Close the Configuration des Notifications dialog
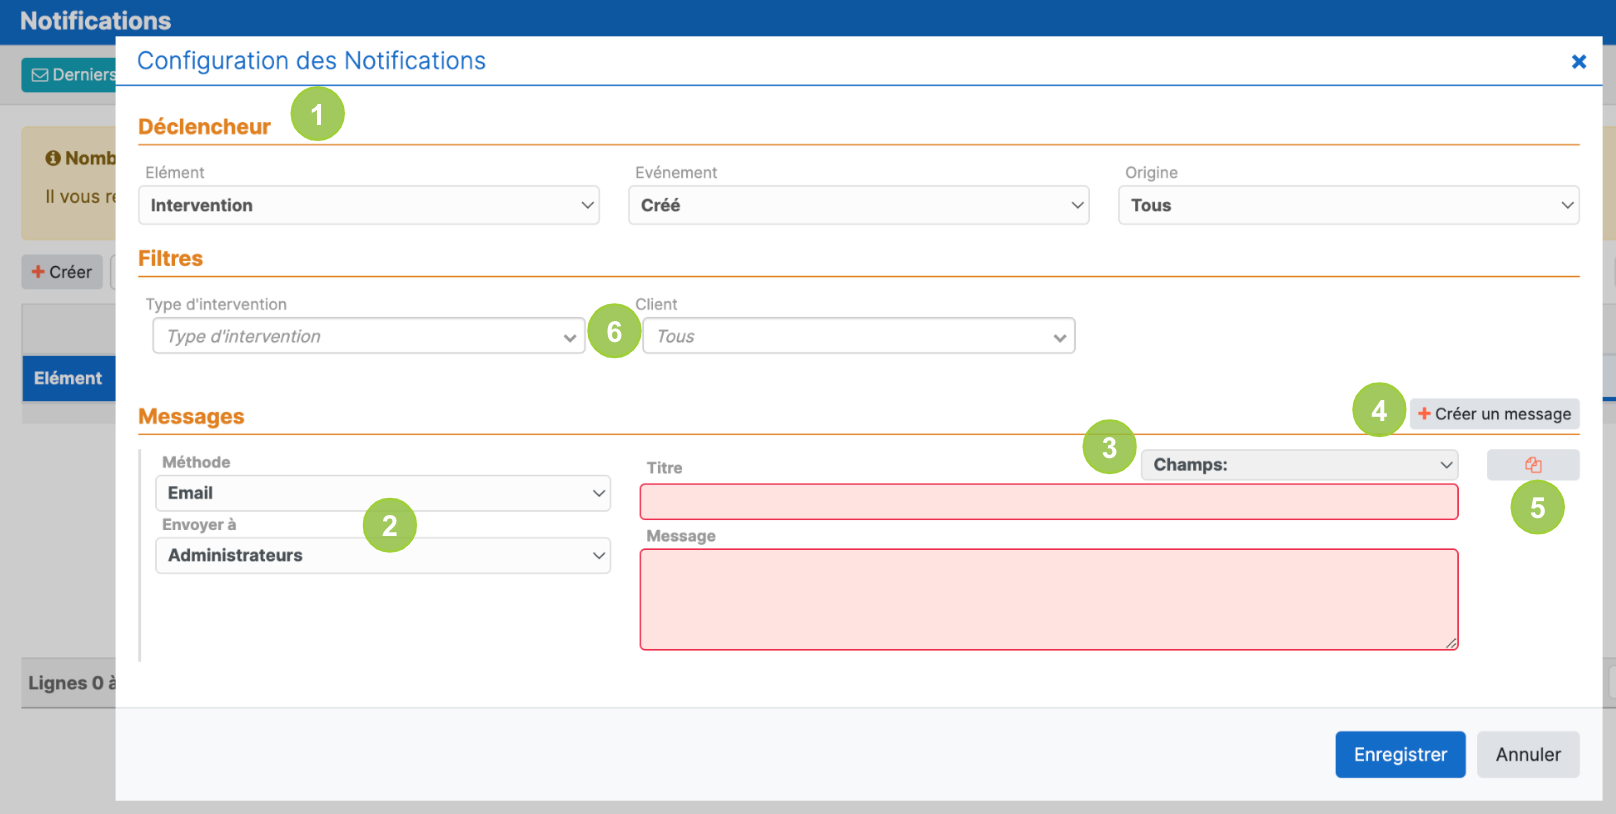 point(1578,62)
